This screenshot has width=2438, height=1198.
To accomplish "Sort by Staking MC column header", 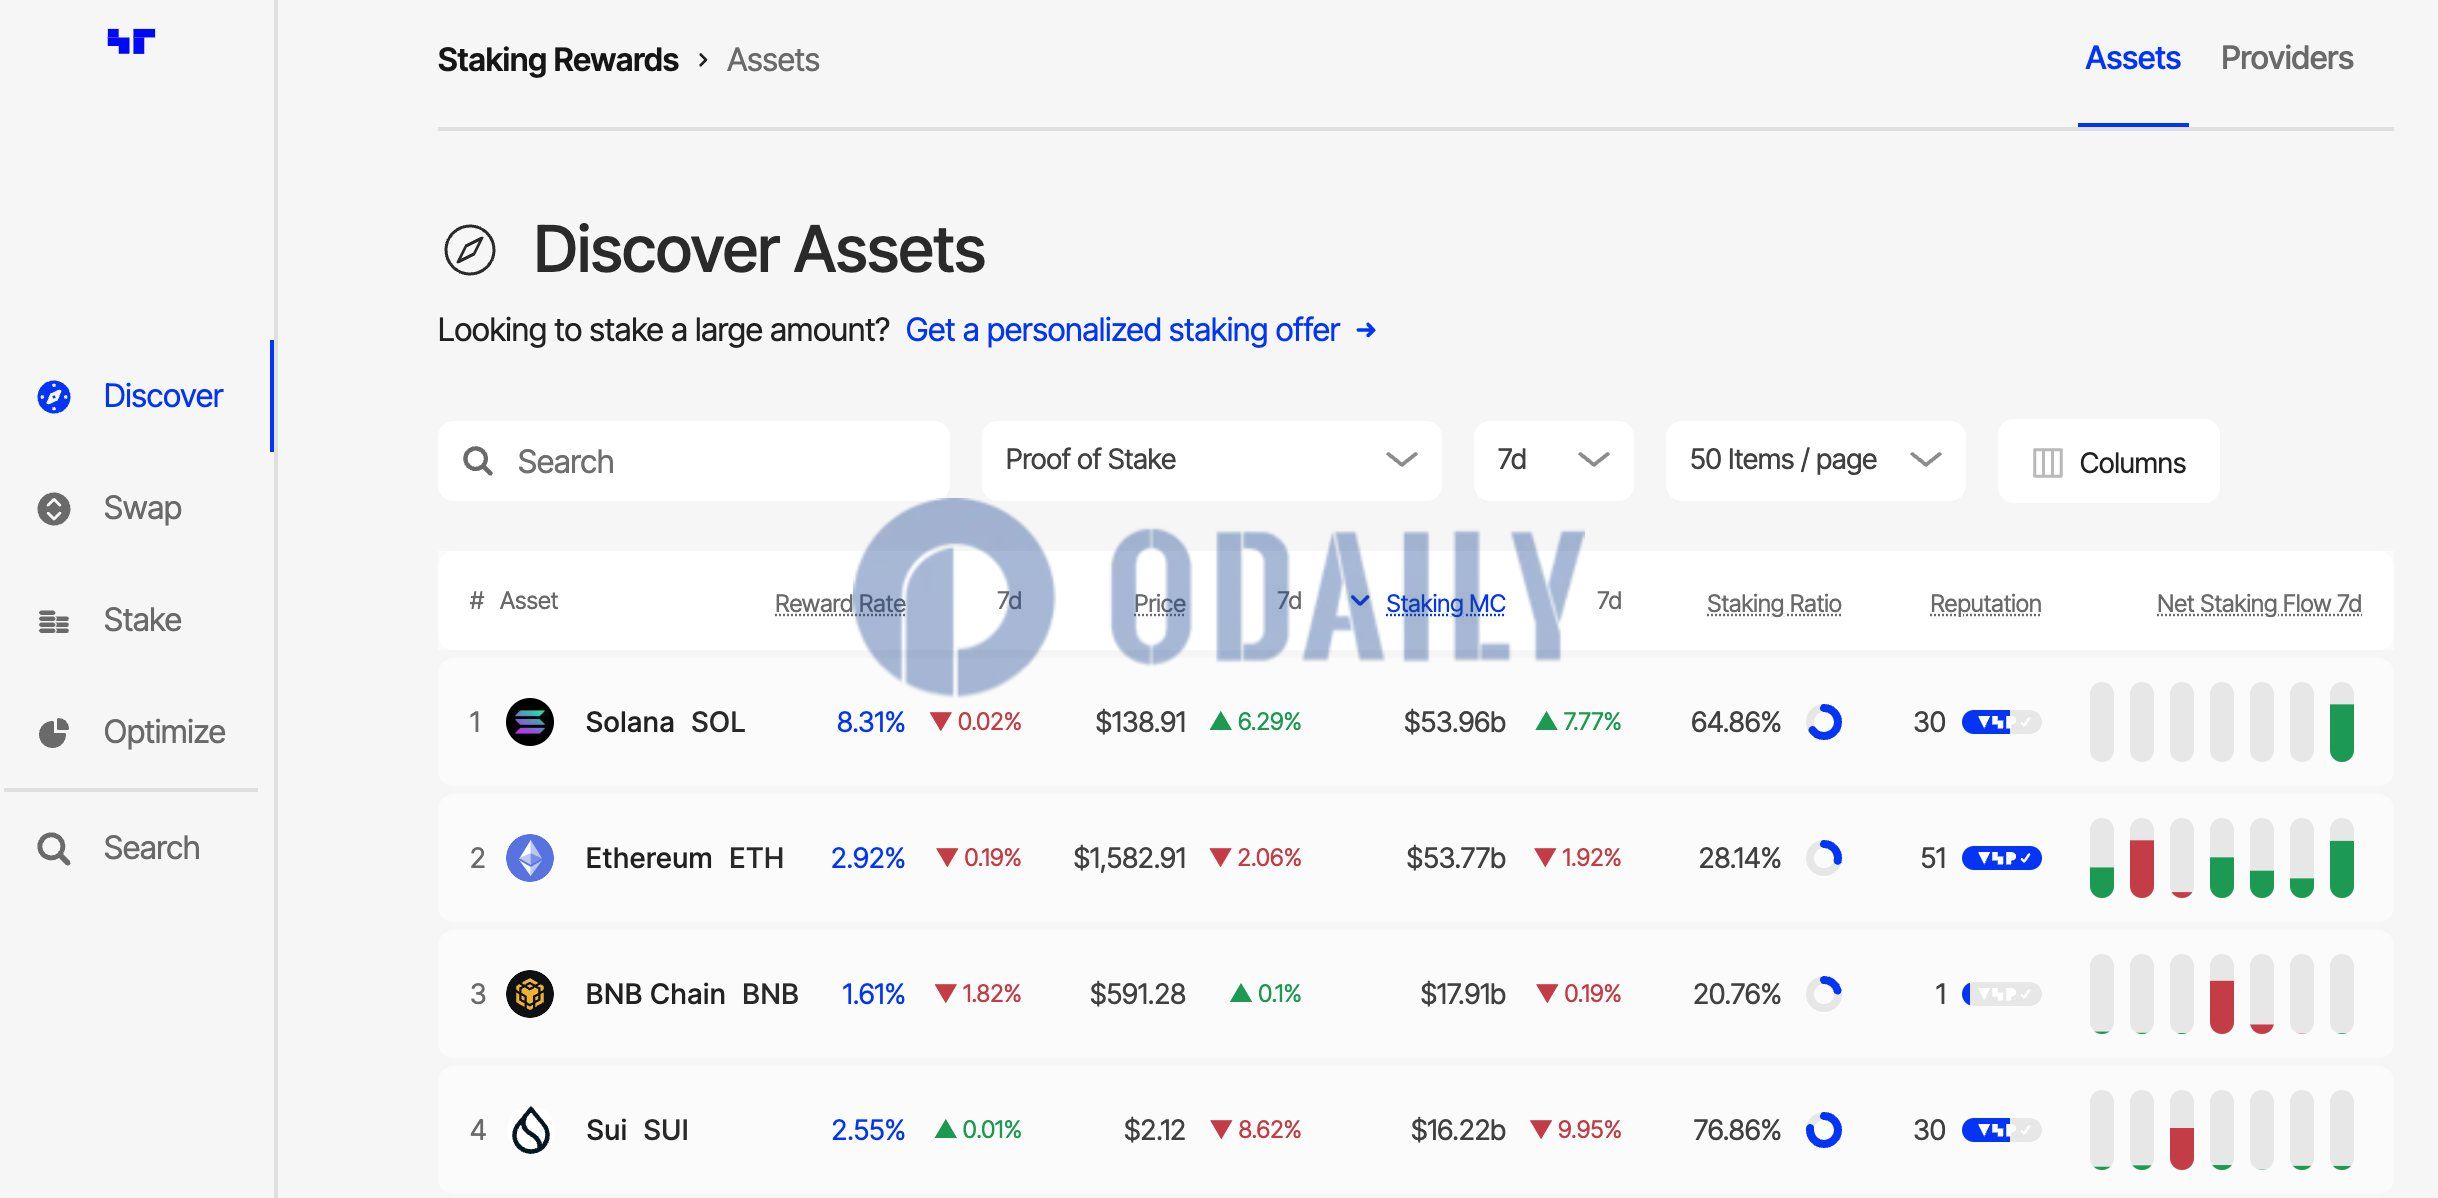I will click(1446, 603).
